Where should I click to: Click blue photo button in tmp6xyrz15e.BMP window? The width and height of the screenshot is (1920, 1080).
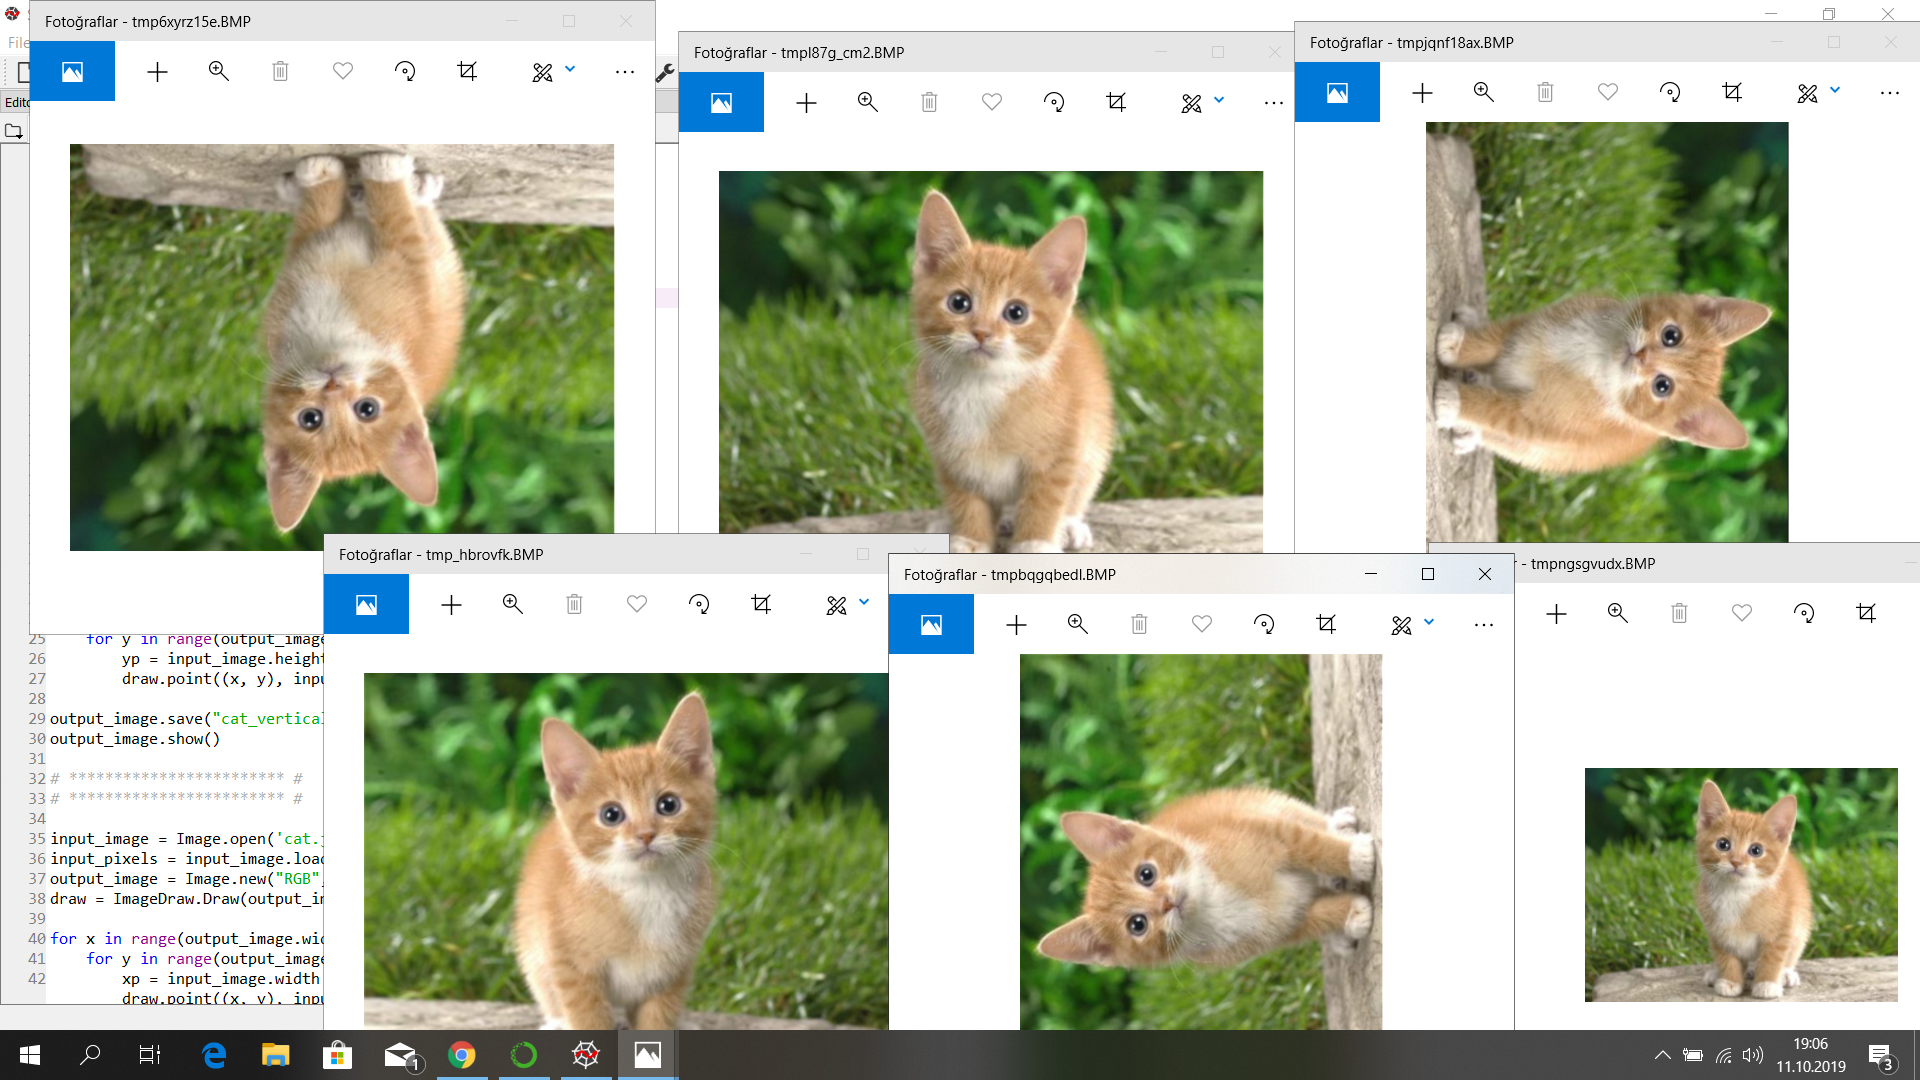(x=72, y=71)
